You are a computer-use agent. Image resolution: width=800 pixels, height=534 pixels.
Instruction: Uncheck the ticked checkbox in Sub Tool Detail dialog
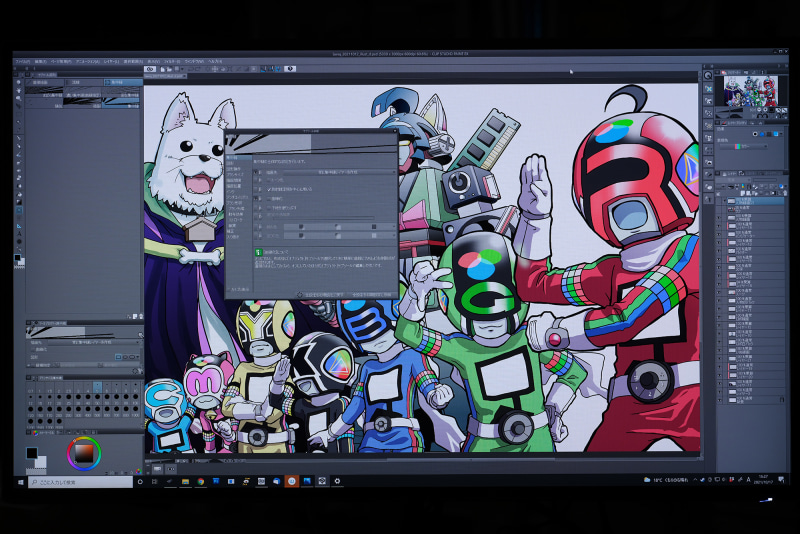[269, 189]
